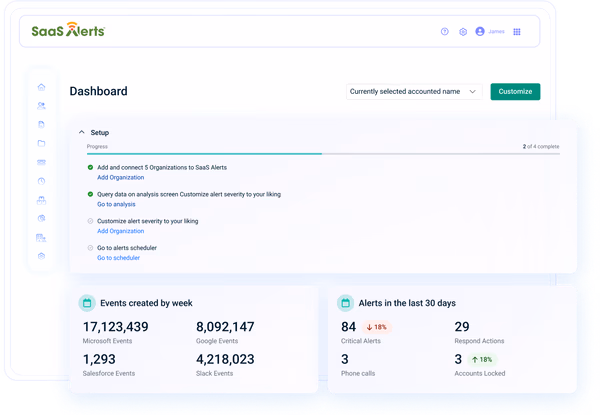Screen dimensions: 600x415
Task: Open the clock icon in sidebar
Action: 41,181
